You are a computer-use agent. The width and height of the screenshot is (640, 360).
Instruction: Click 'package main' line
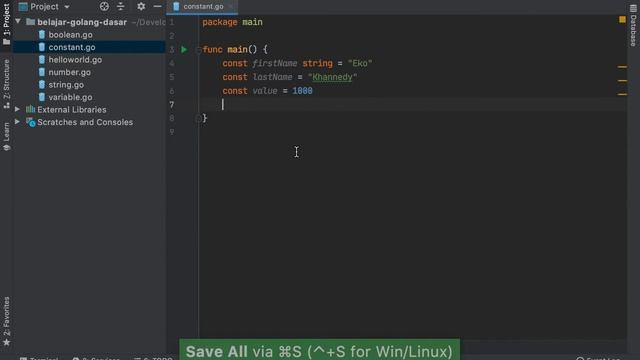[232, 22]
